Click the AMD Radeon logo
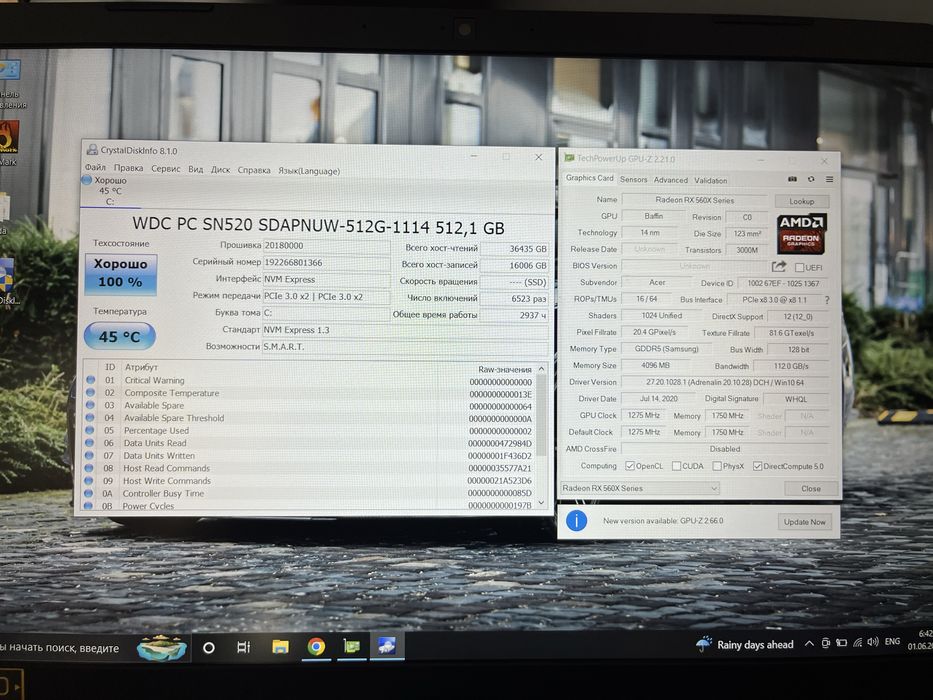This screenshot has height=700, width=933. click(801, 233)
